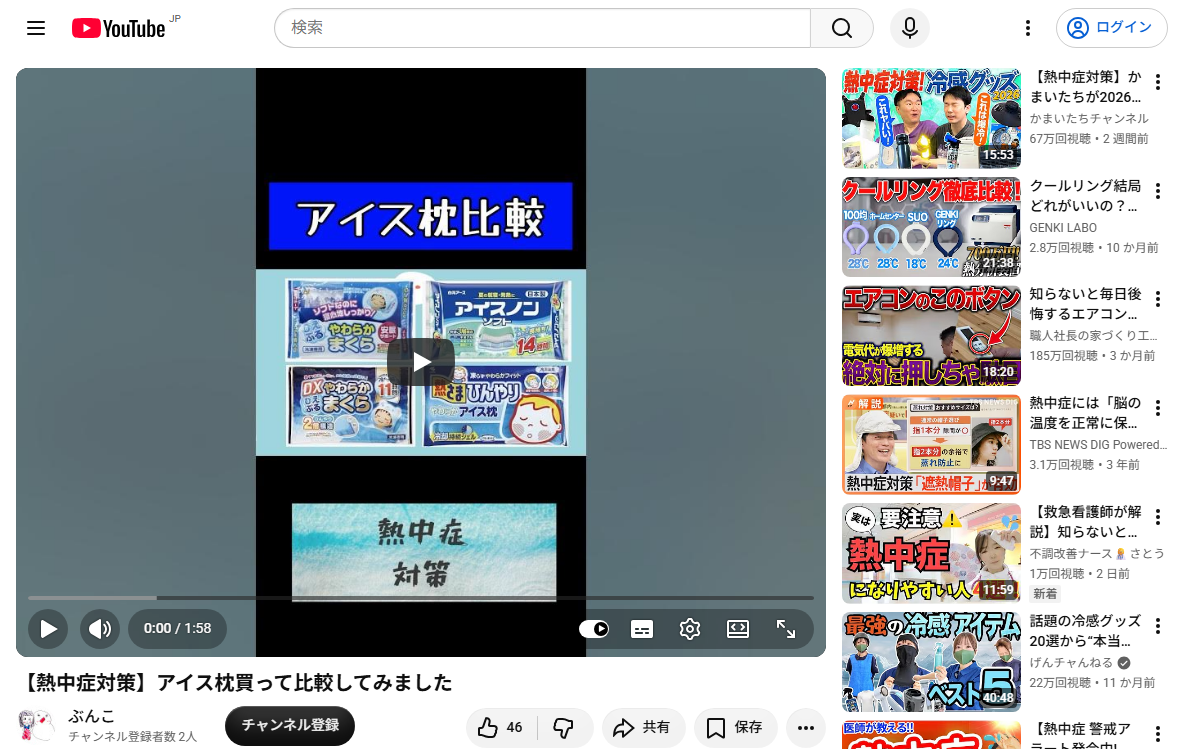Open ぶんこ channel avatar
1184x749 pixels.
click(36, 726)
